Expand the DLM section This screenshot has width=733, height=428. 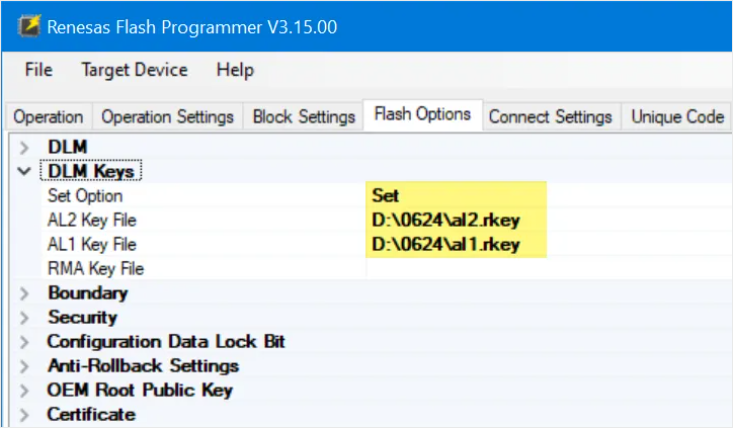[24, 148]
